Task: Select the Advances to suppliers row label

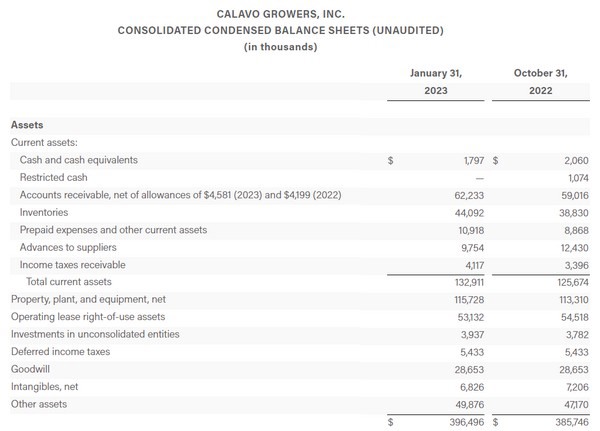Action: click(x=68, y=247)
